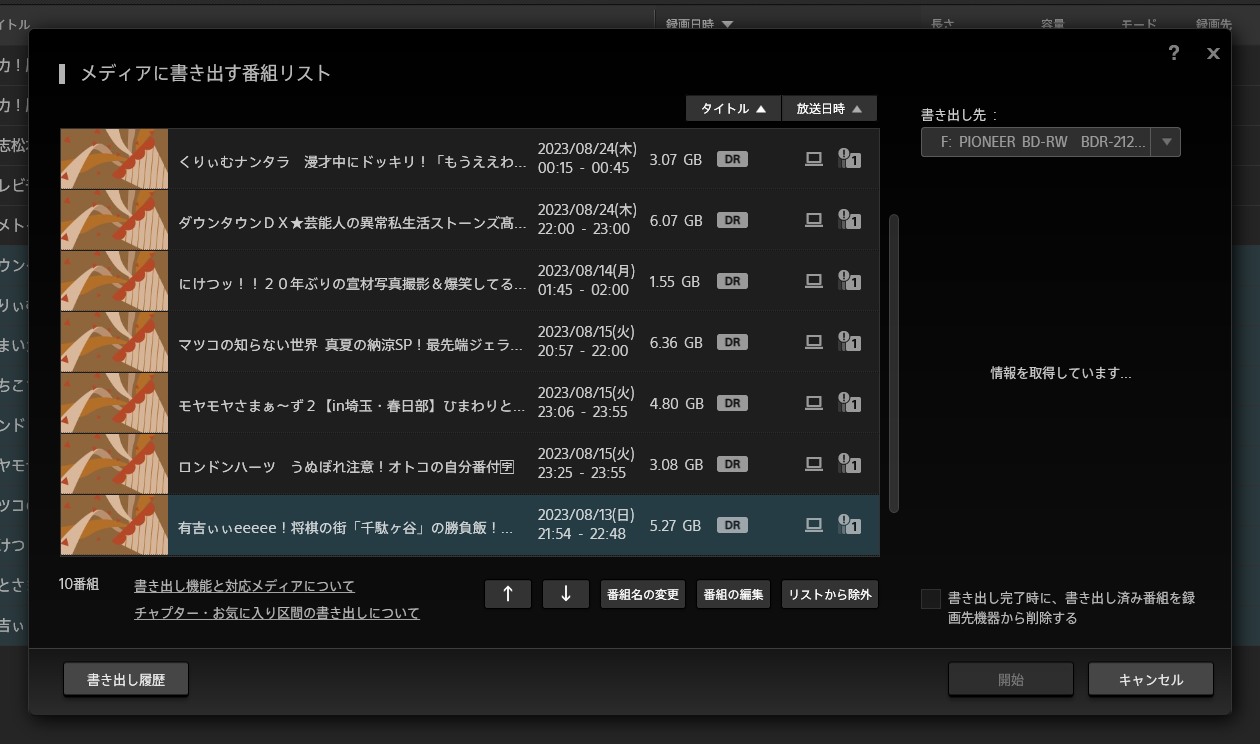Image resolution: width=1260 pixels, height=744 pixels.
Task: Click 番組の編集 button
Action: click(733, 594)
